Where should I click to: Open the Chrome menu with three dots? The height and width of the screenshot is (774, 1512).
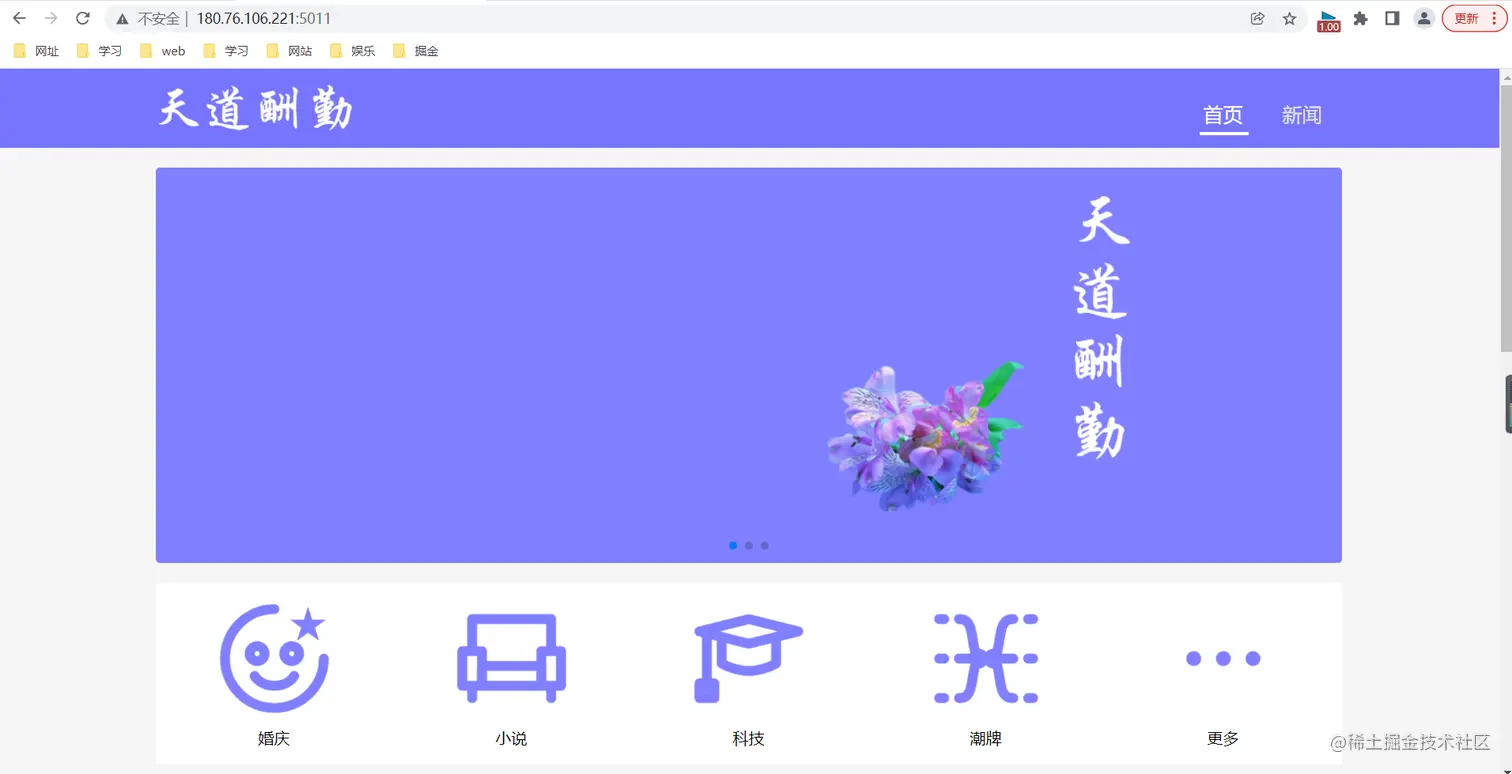click(1495, 18)
